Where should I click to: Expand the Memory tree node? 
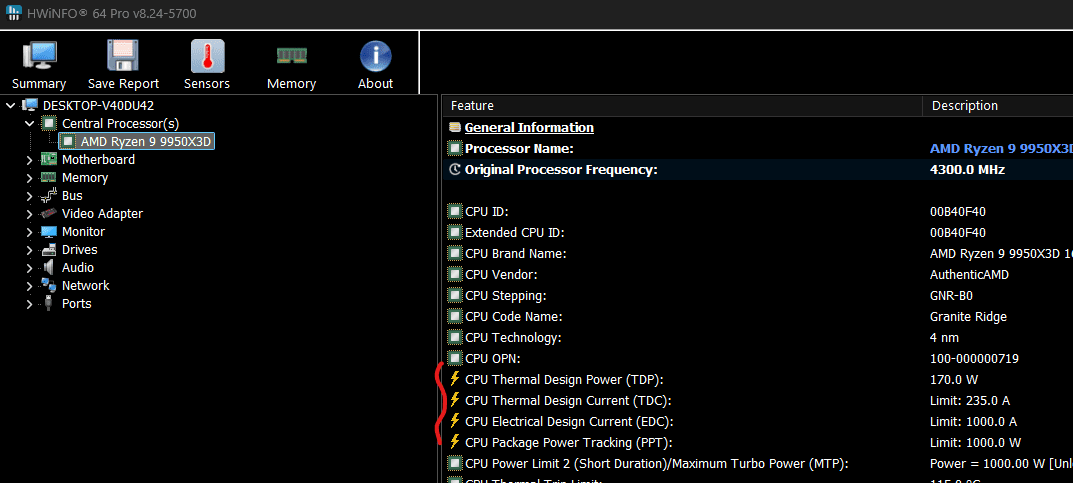pos(29,178)
